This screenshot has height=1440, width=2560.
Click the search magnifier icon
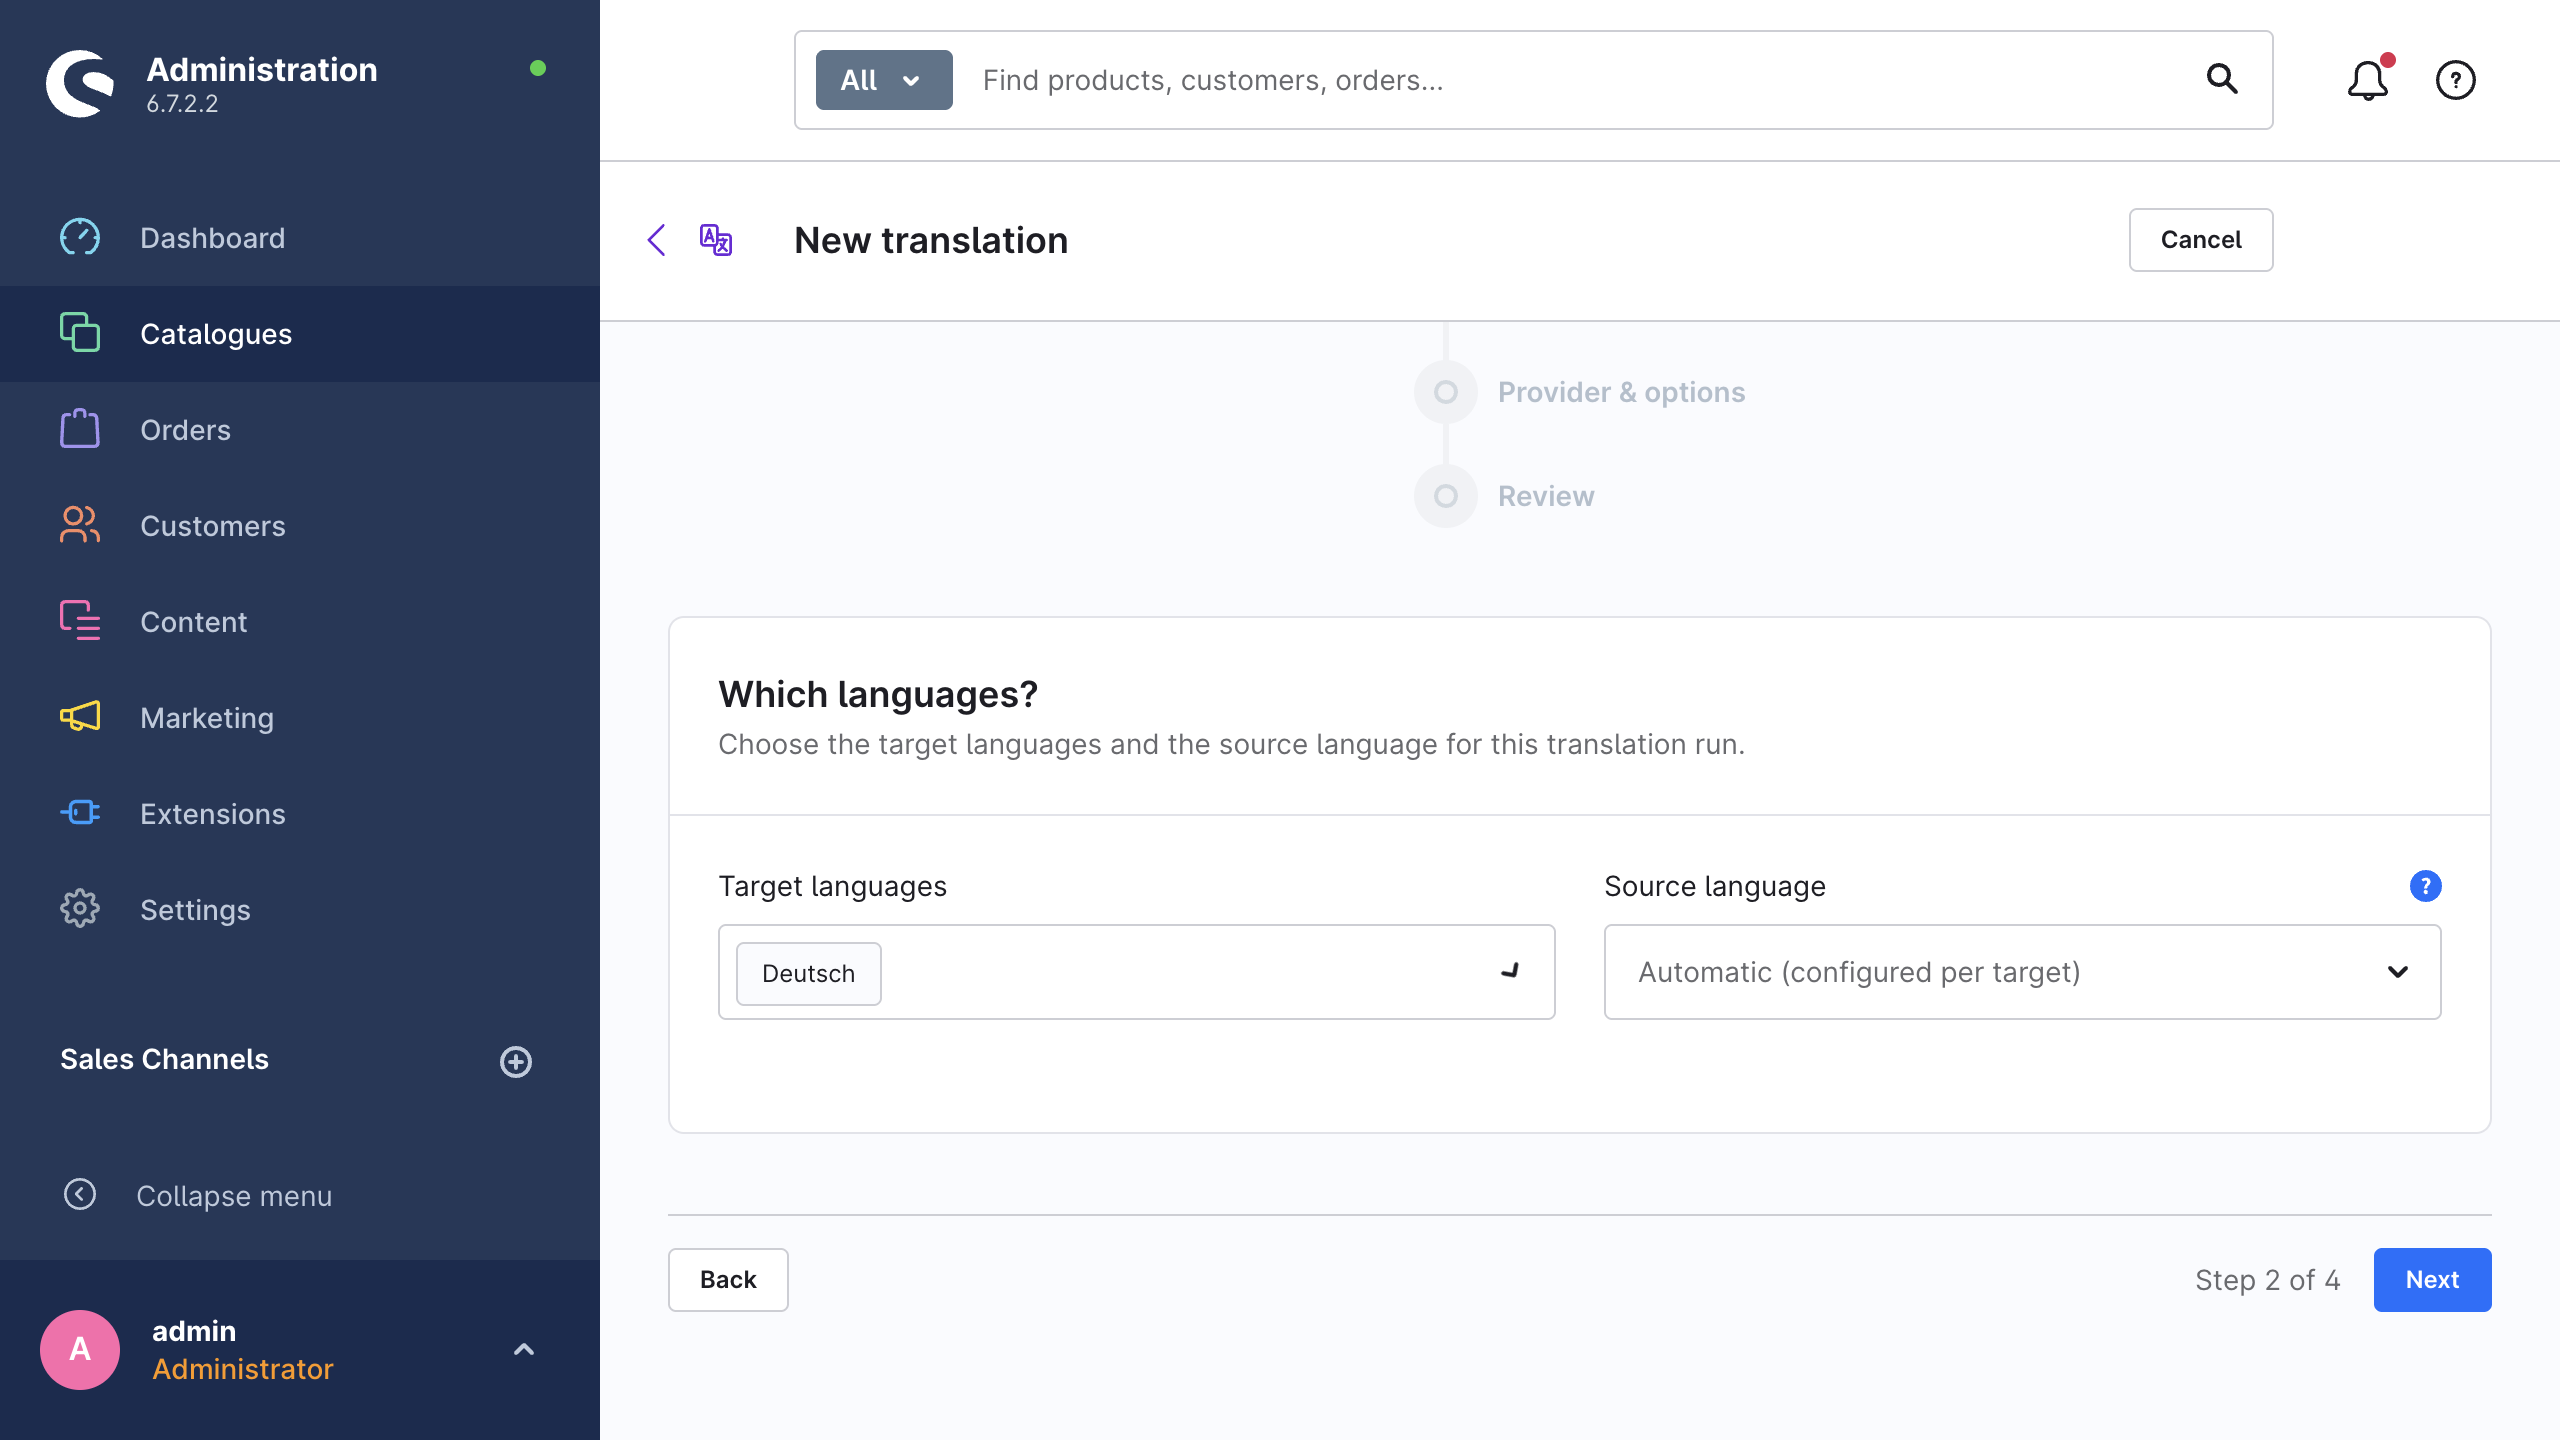(2222, 79)
